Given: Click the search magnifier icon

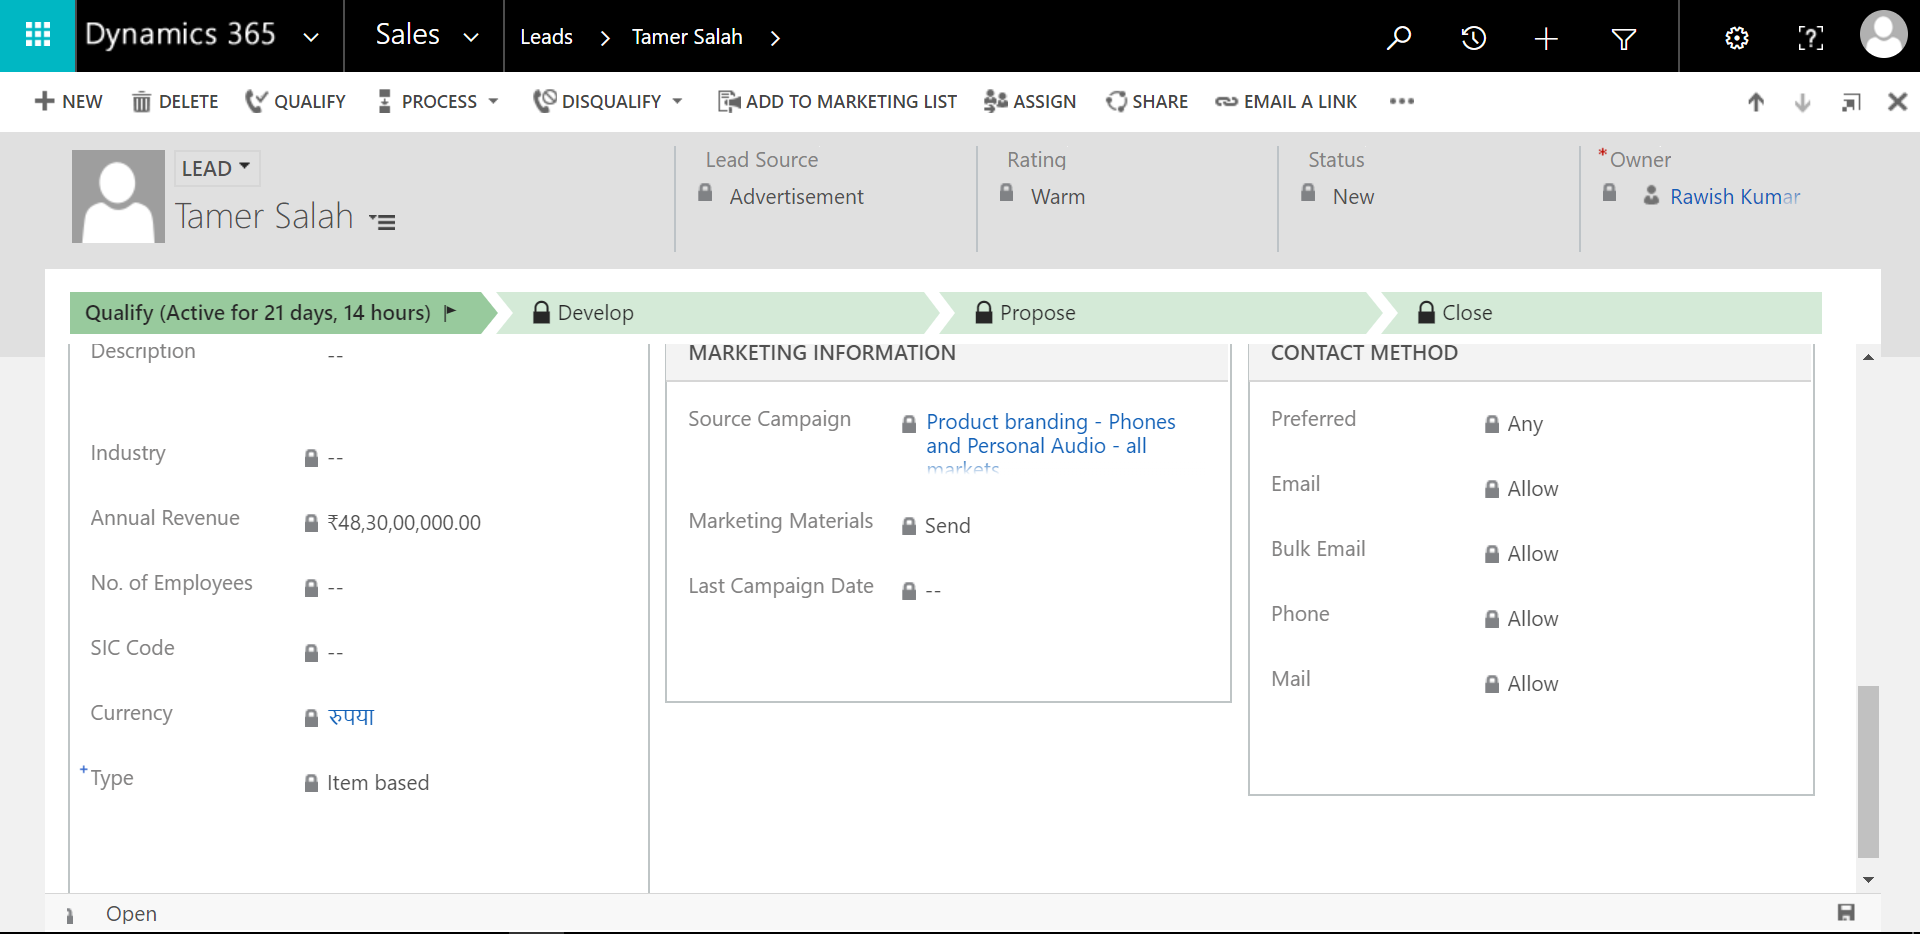Looking at the screenshot, I should 1399,38.
